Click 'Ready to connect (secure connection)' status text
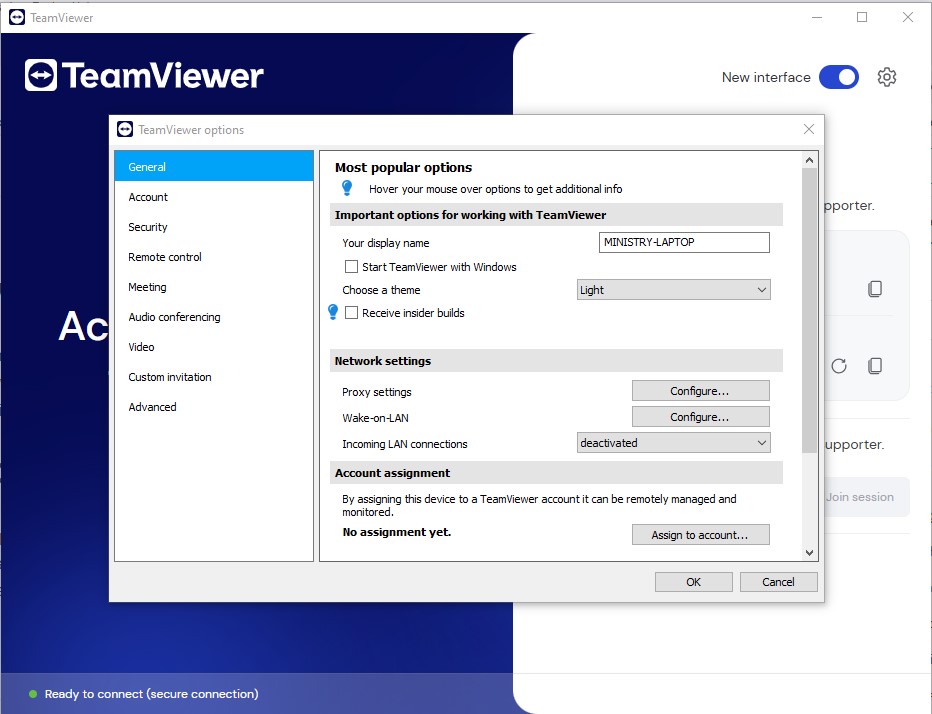Viewport: 932px width, 714px height. [152, 694]
